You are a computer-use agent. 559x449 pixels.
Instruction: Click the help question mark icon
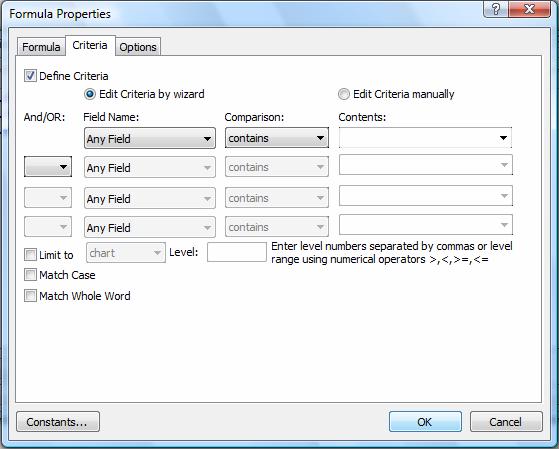pyautogui.click(x=496, y=9)
